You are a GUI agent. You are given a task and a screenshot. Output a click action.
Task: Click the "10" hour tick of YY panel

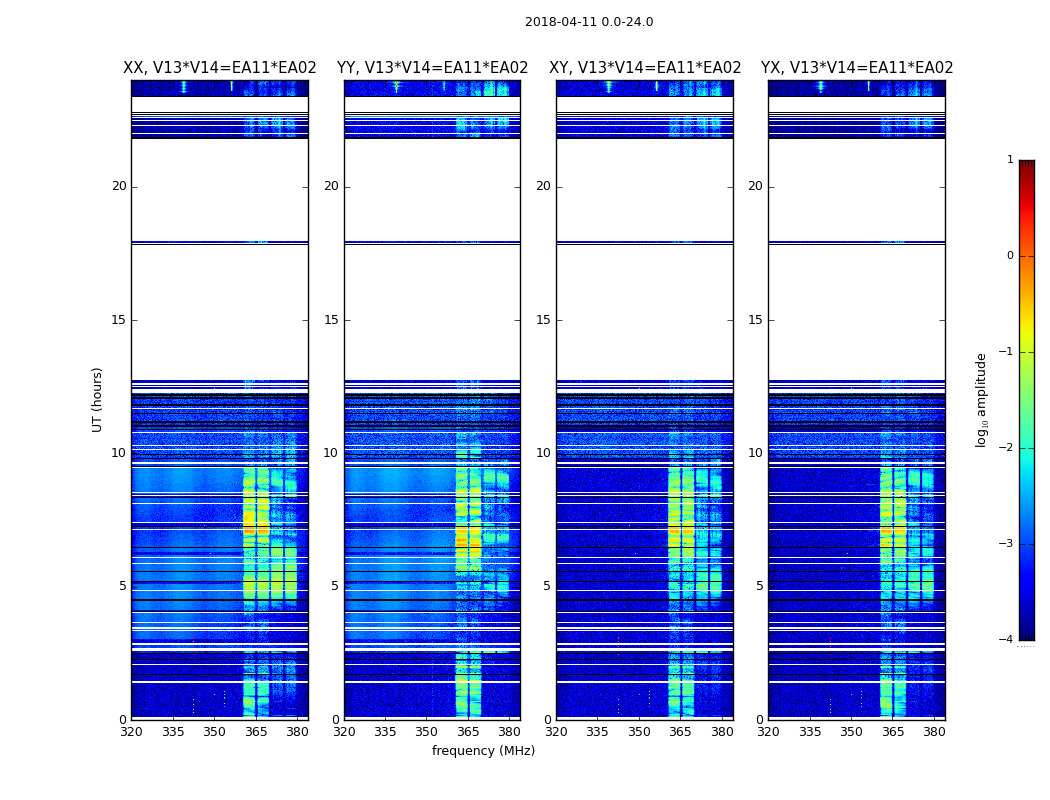pyautogui.click(x=331, y=453)
